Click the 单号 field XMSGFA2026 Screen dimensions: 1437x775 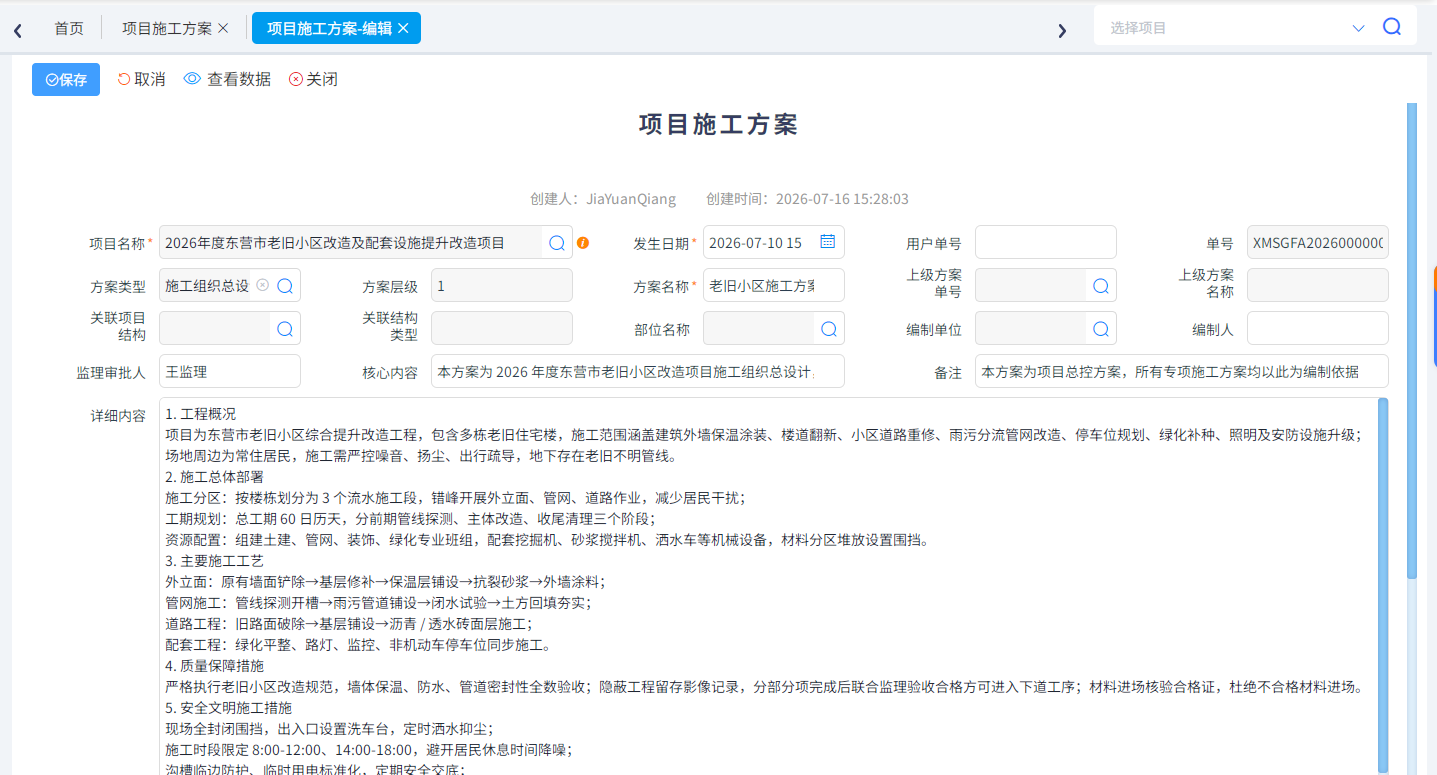(x=1317, y=242)
